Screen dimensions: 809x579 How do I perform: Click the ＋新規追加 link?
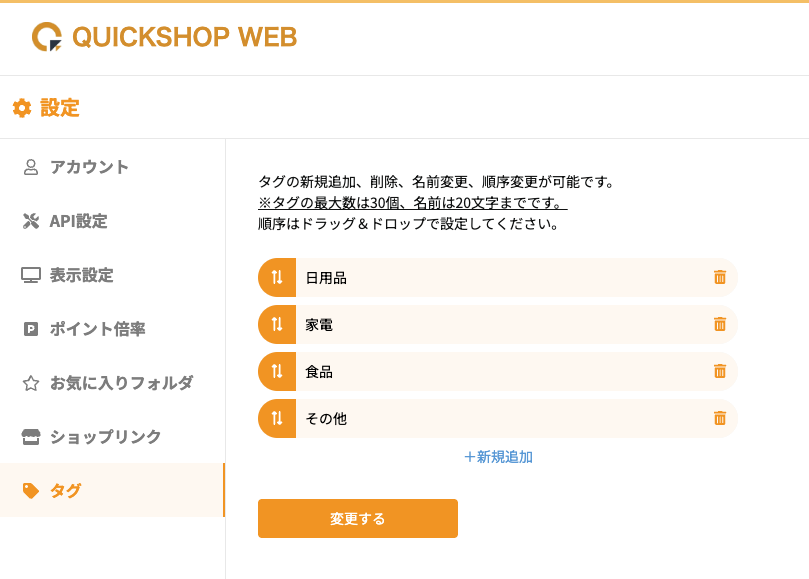coord(498,457)
